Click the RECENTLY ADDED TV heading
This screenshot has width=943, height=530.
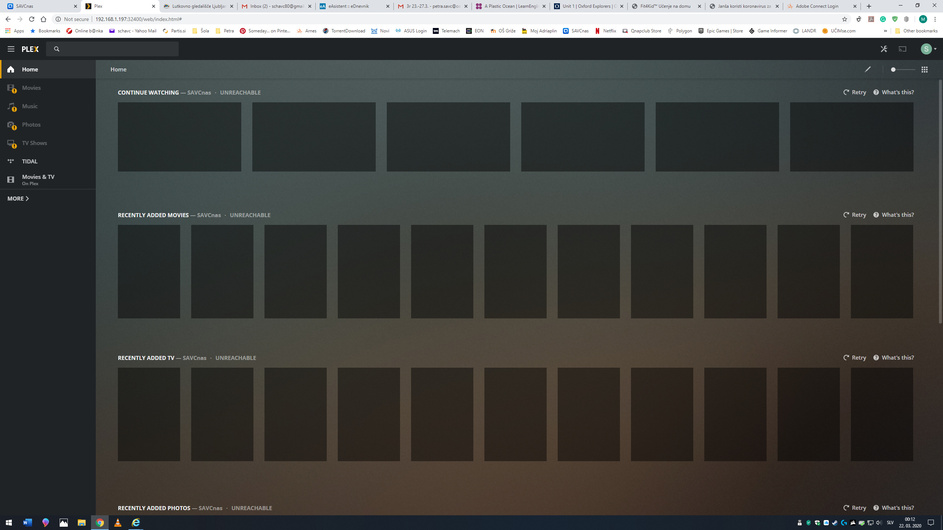(146, 358)
